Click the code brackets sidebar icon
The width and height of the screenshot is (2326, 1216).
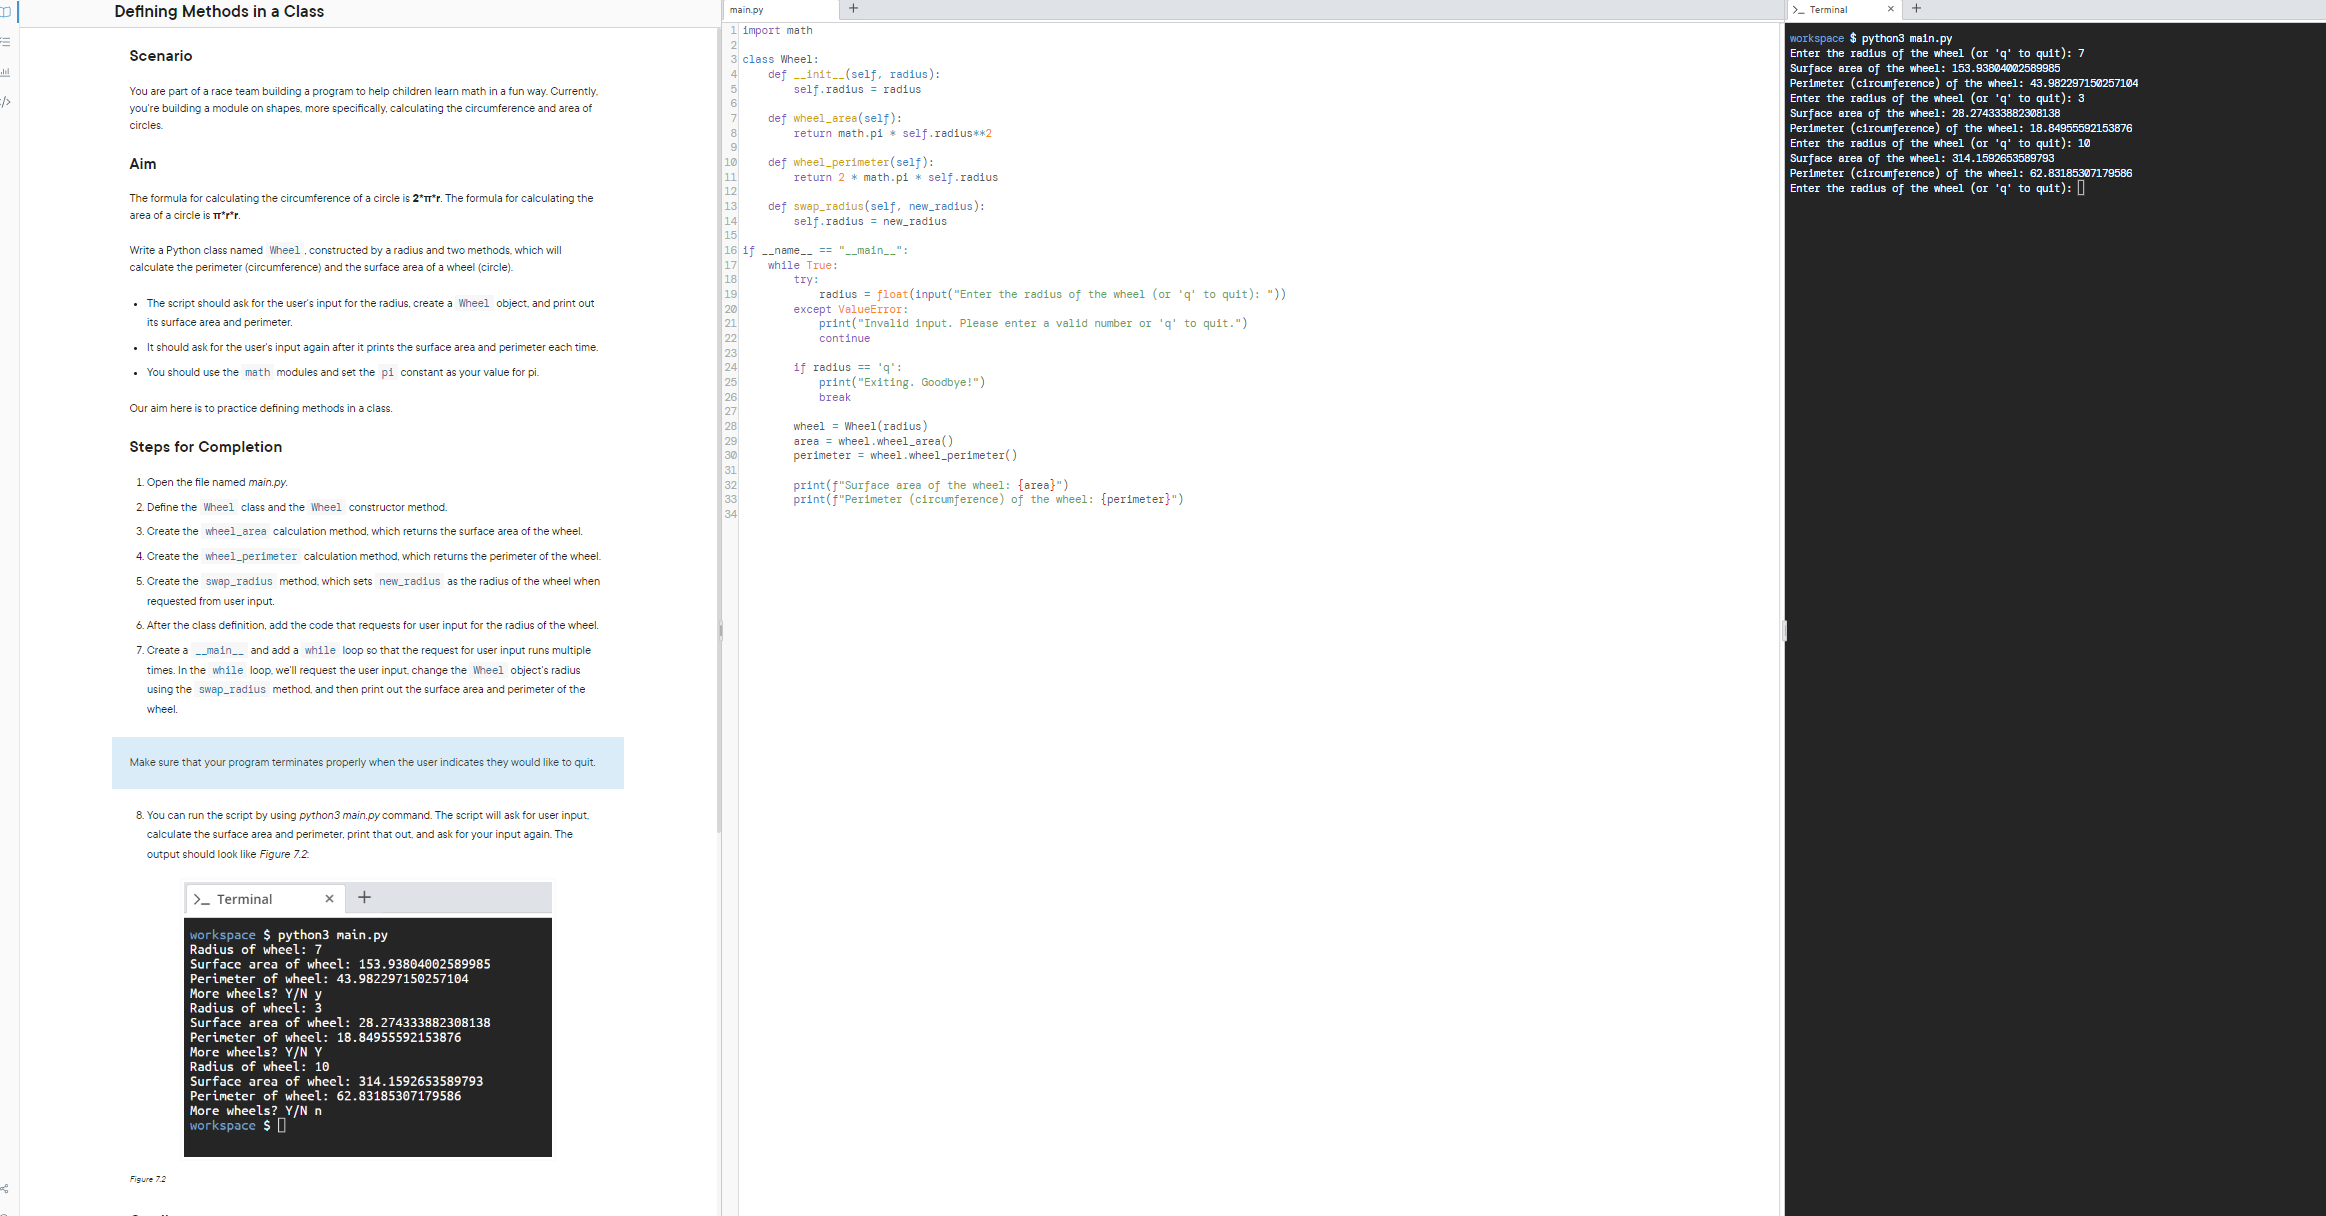[5, 102]
